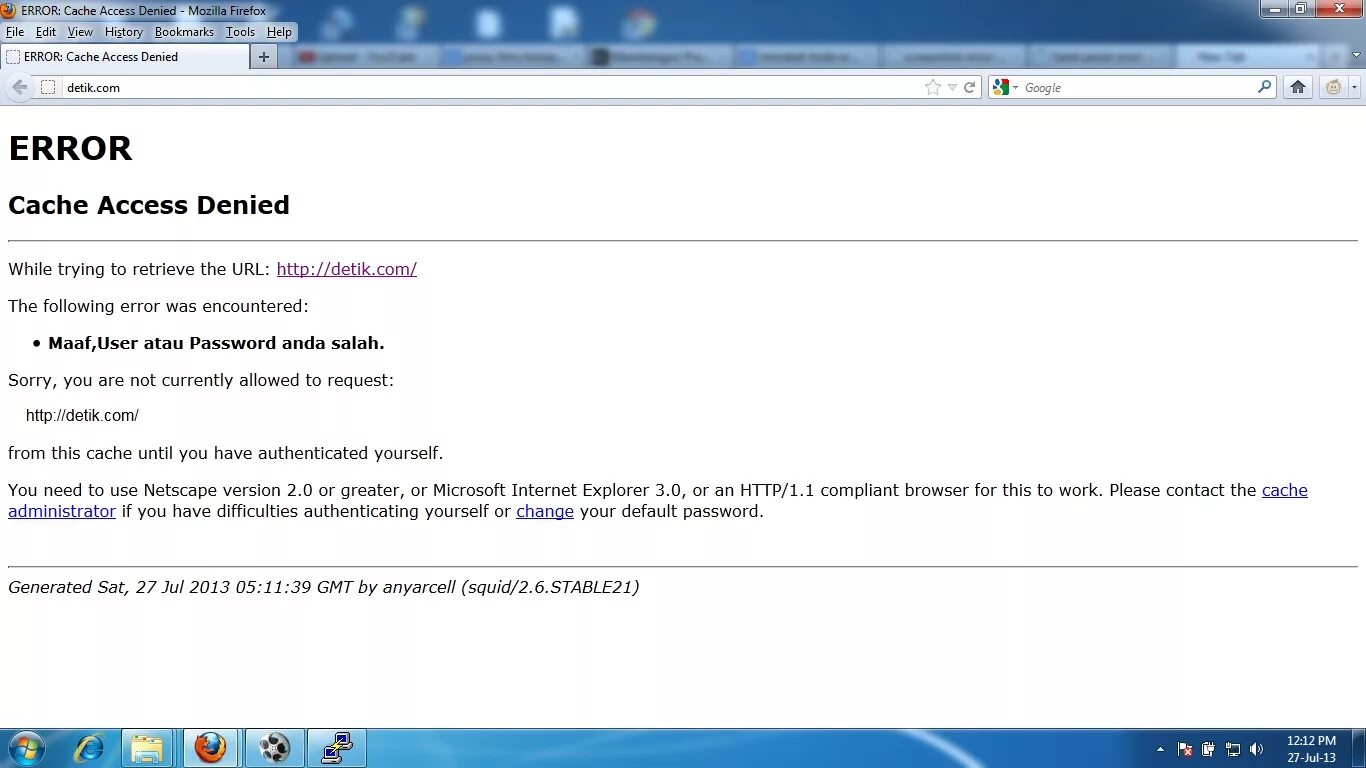Reload the current page
1366x768 pixels.
click(x=969, y=87)
